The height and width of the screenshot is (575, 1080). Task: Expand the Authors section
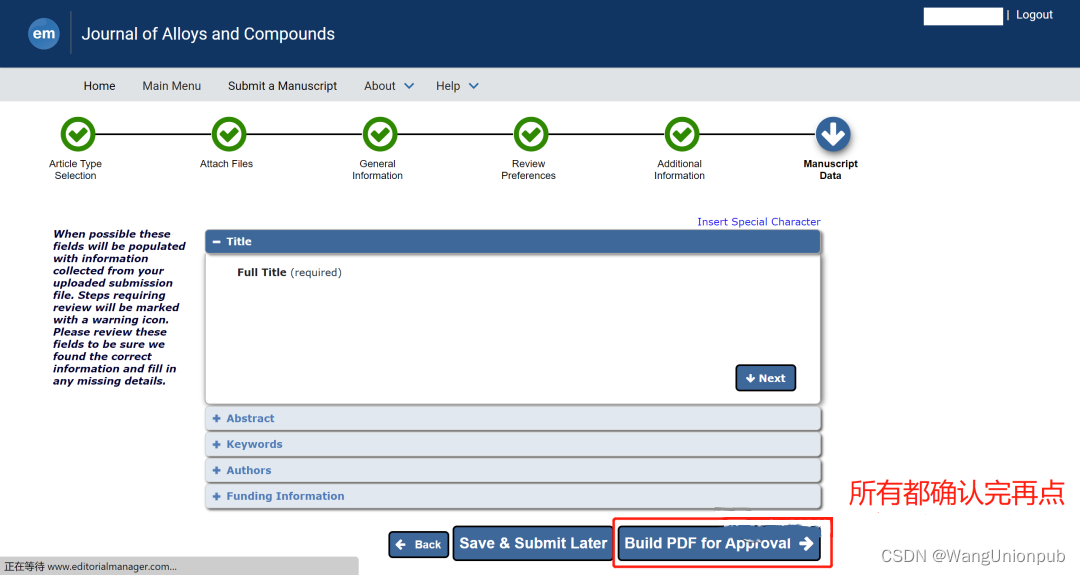[x=512, y=470]
